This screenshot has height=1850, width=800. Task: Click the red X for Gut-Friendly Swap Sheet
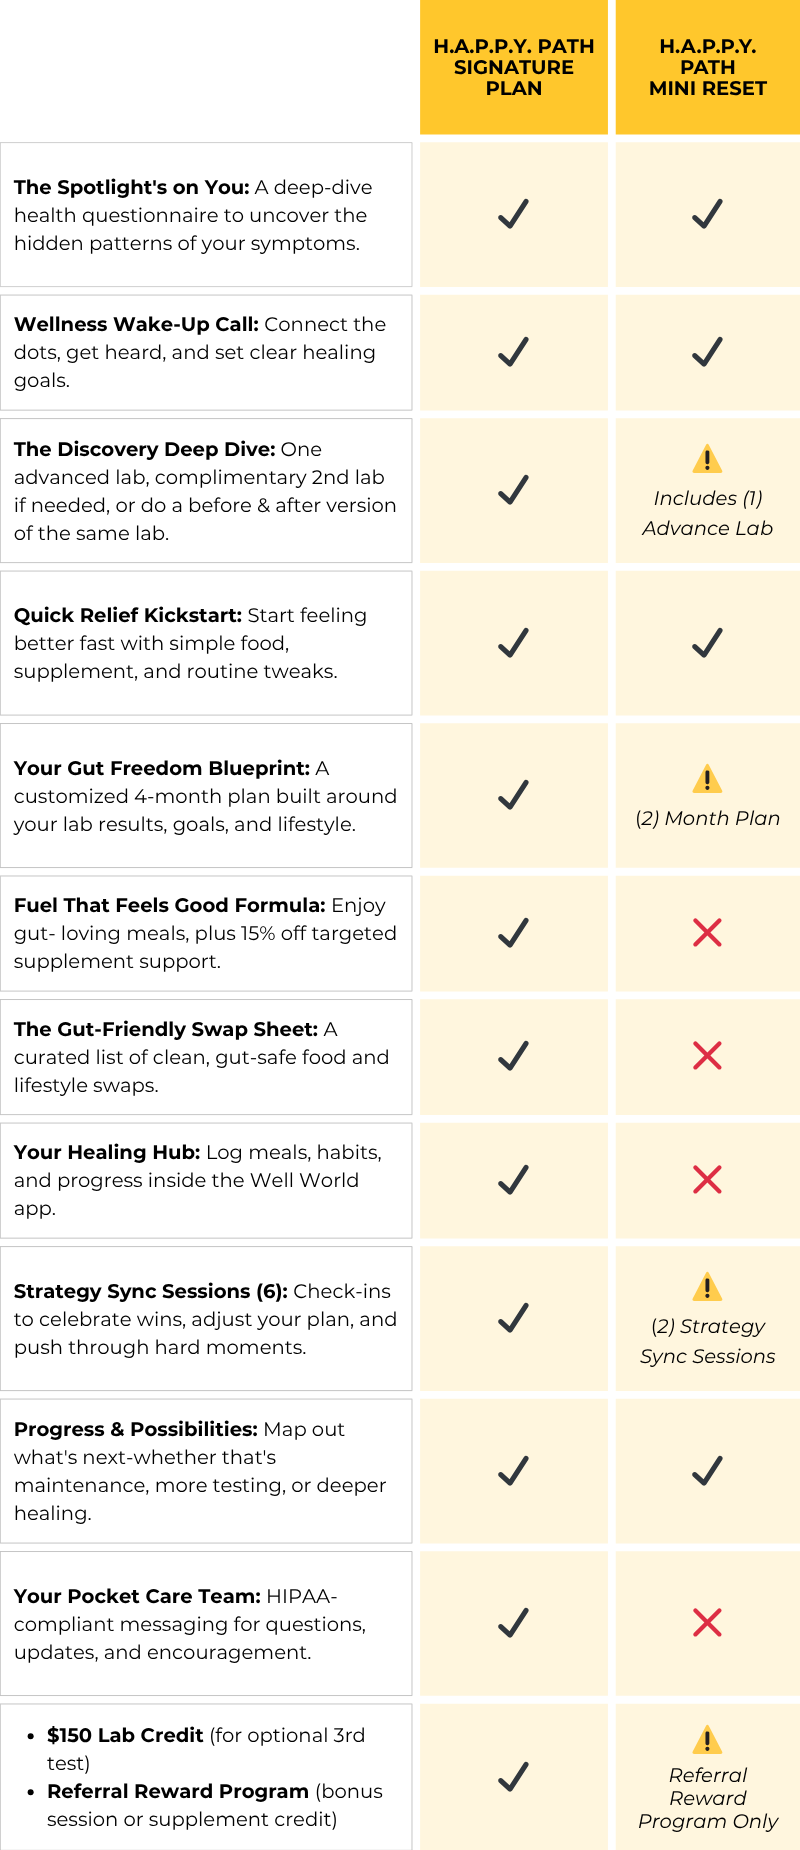click(707, 1056)
